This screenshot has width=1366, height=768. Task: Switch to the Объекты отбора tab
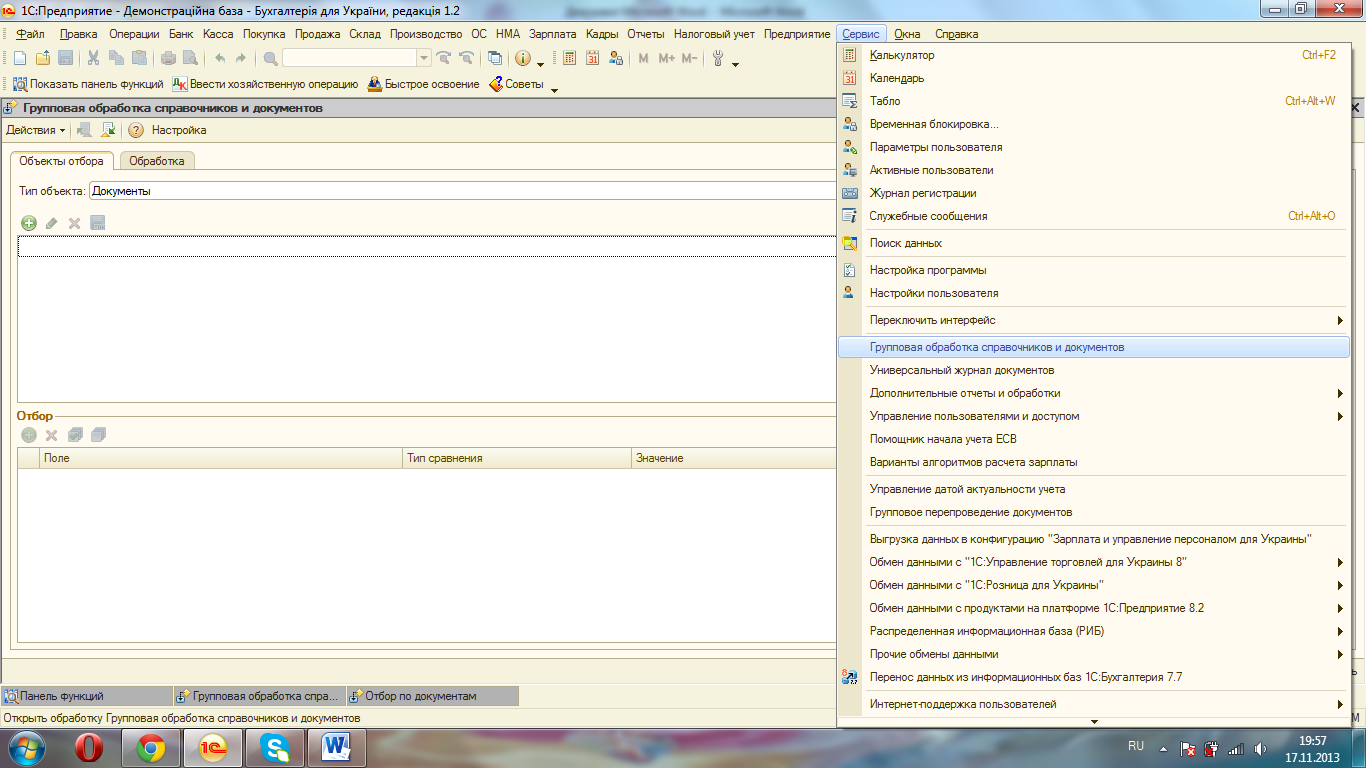coord(61,161)
